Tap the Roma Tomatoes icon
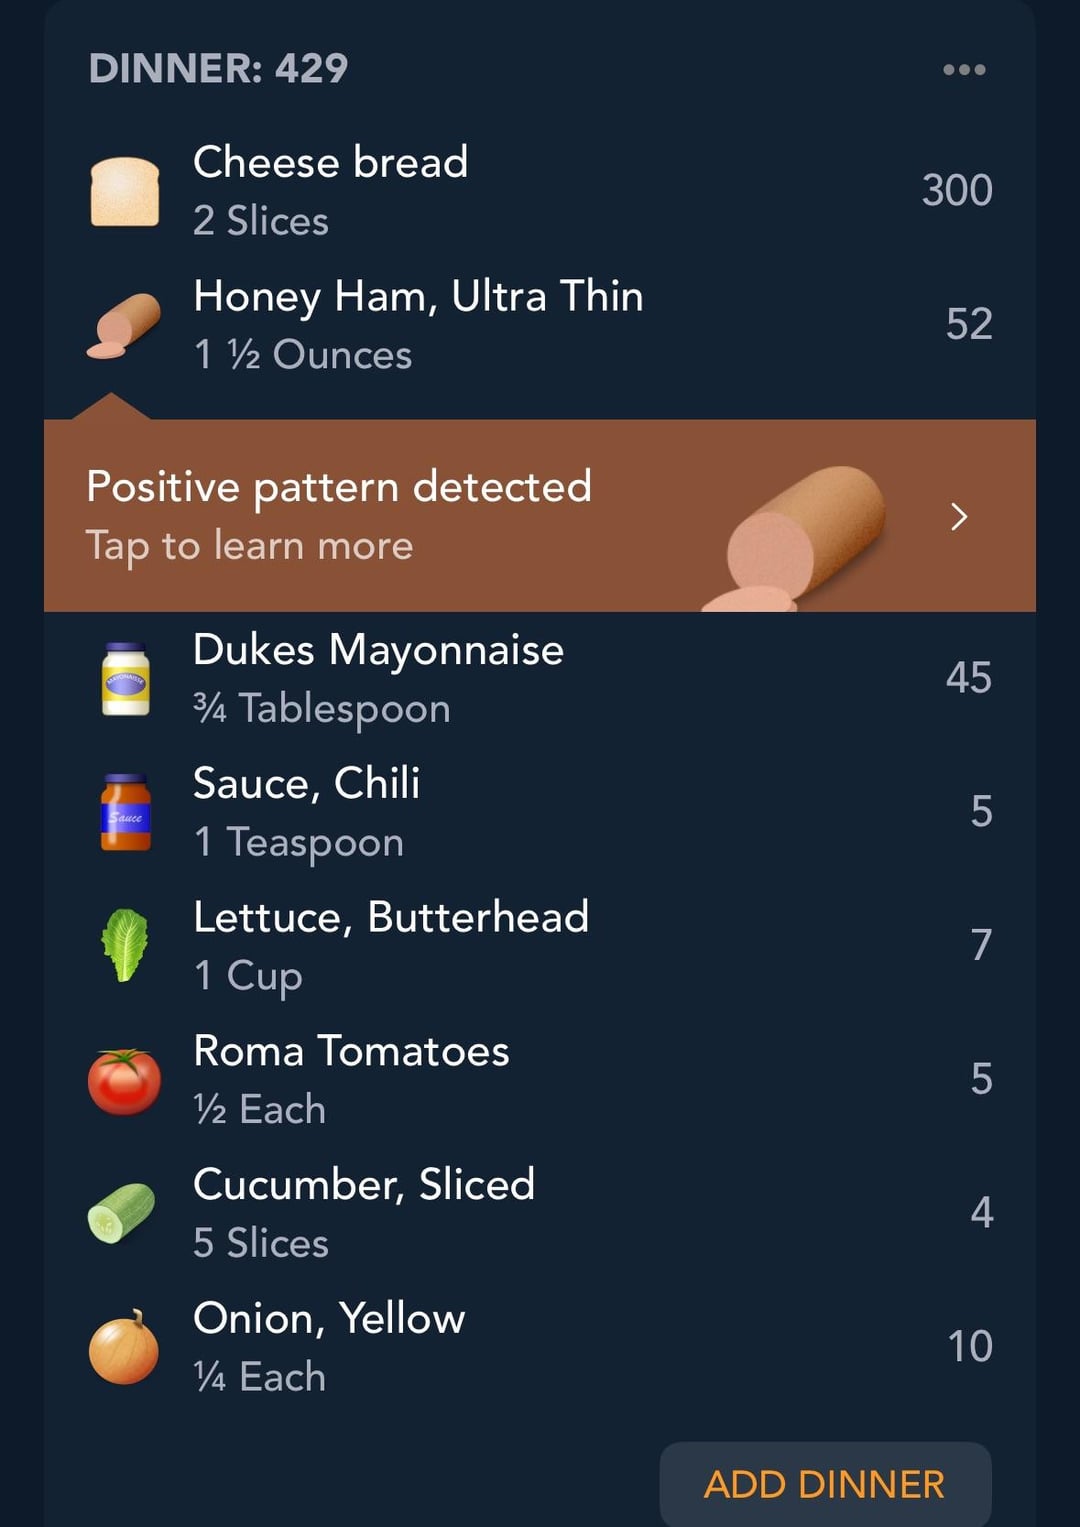This screenshot has width=1080, height=1527. click(x=124, y=1080)
